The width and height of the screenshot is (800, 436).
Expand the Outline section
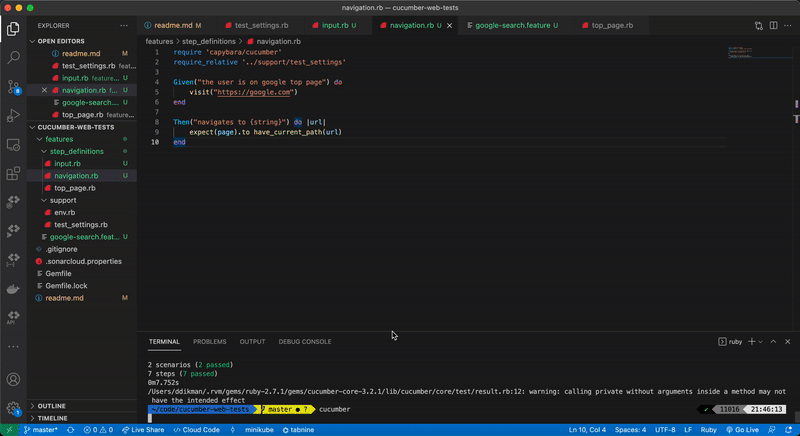(82, 406)
